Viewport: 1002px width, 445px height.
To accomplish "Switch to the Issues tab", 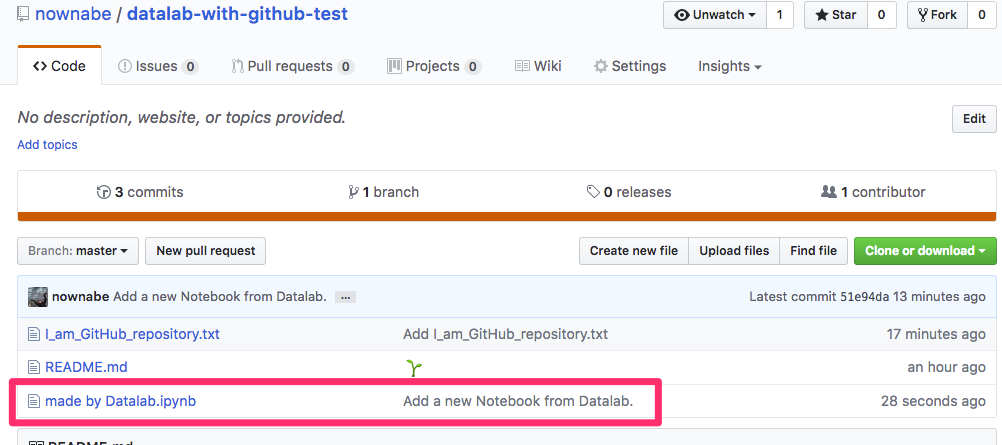I will [157, 66].
